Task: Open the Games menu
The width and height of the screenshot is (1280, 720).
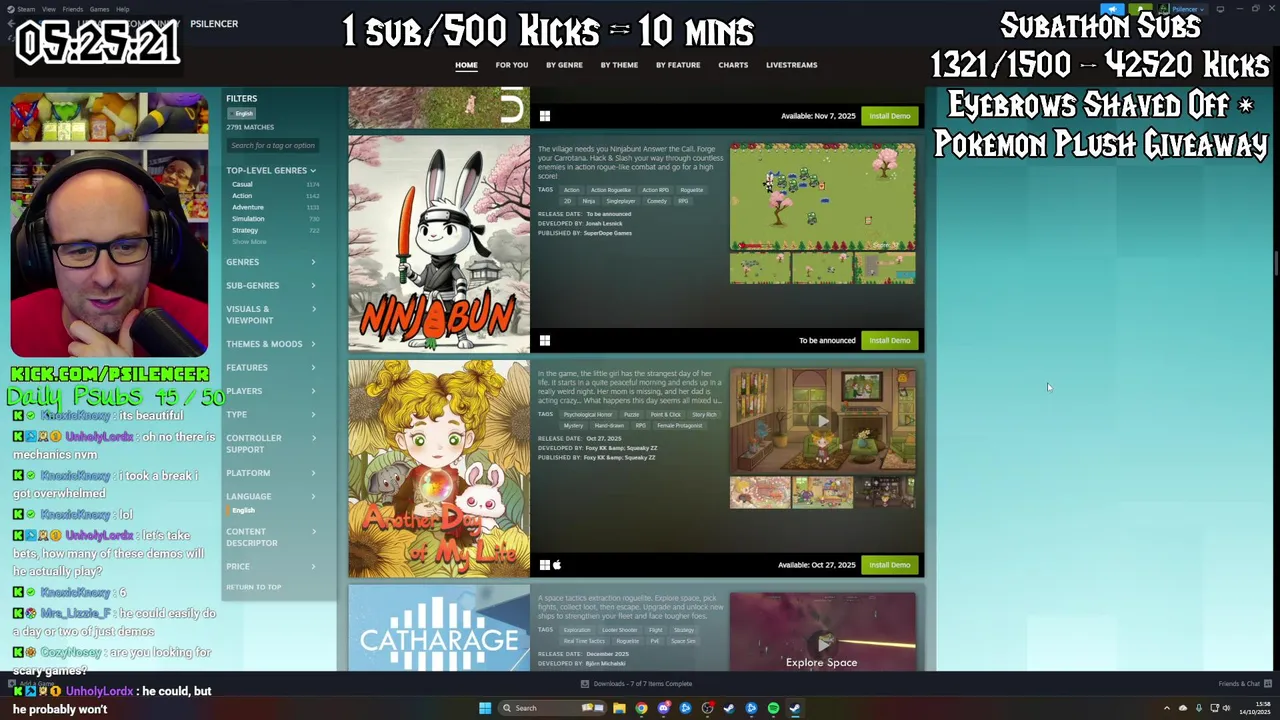Action: [99, 9]
